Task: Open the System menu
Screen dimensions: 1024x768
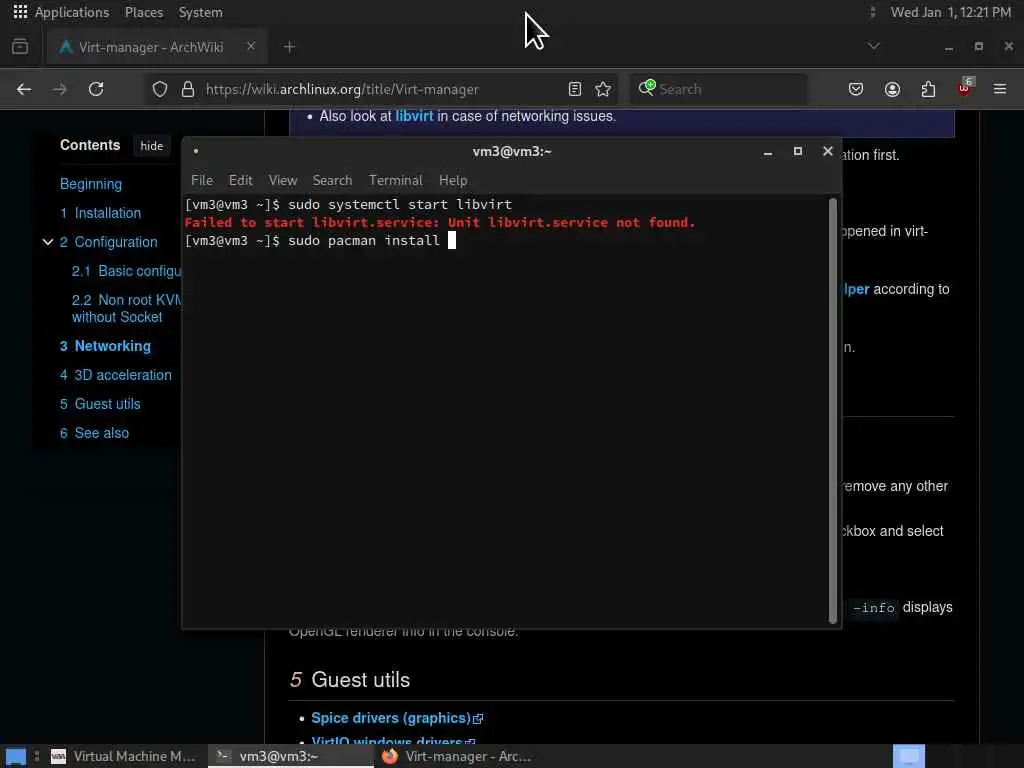Action: 200,12
